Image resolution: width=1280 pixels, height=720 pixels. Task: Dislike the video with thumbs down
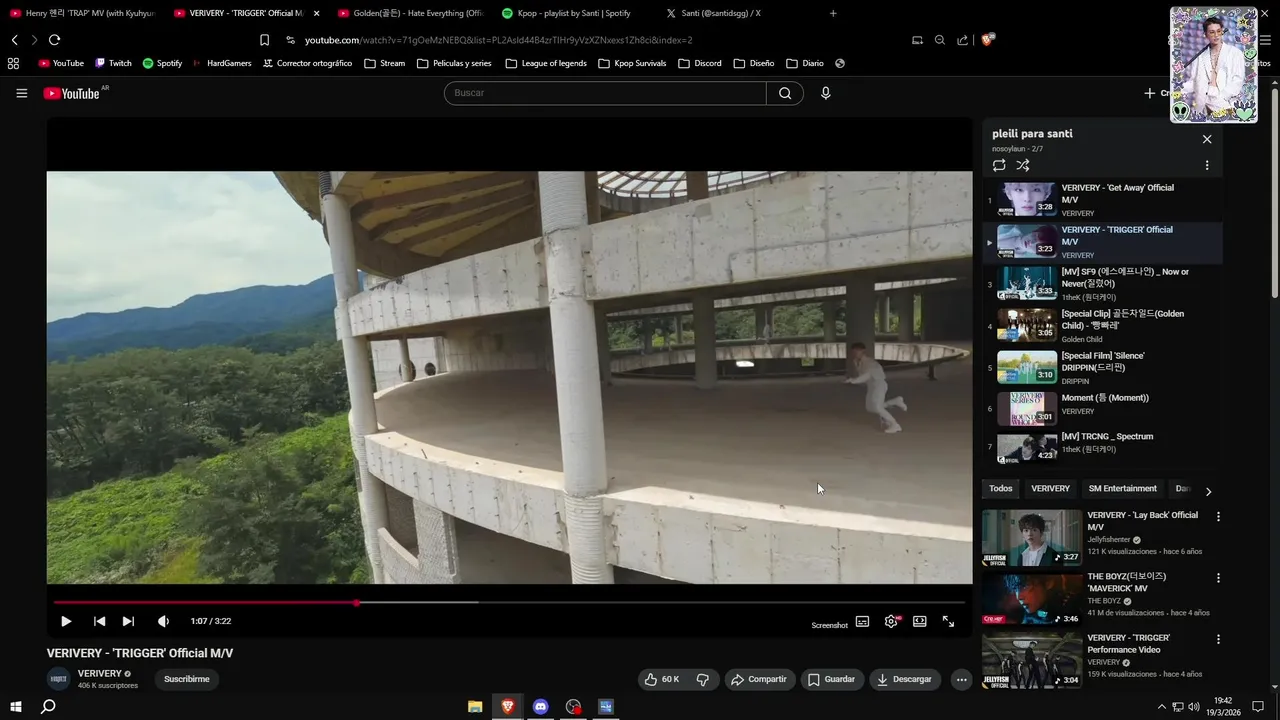pos(703,679)
